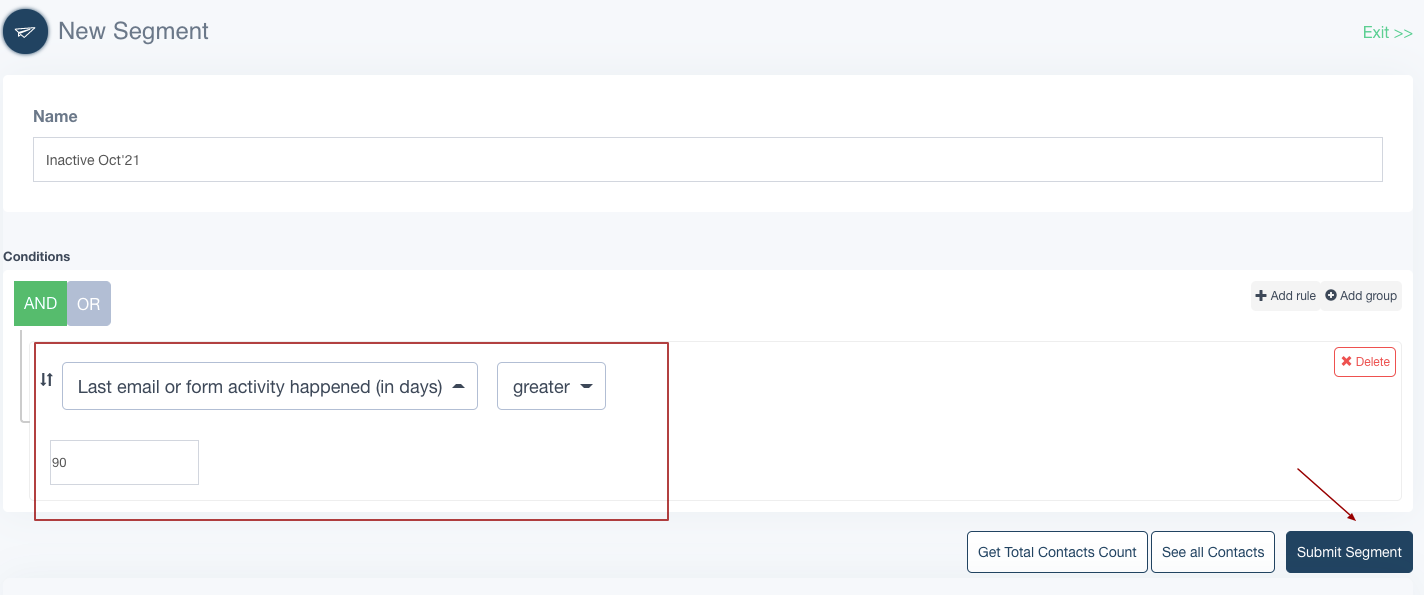The width and height of the screenshot is (1424, 595).
Task: Click the circled plus icon on Add group
Action: [x=1331, y=296]
